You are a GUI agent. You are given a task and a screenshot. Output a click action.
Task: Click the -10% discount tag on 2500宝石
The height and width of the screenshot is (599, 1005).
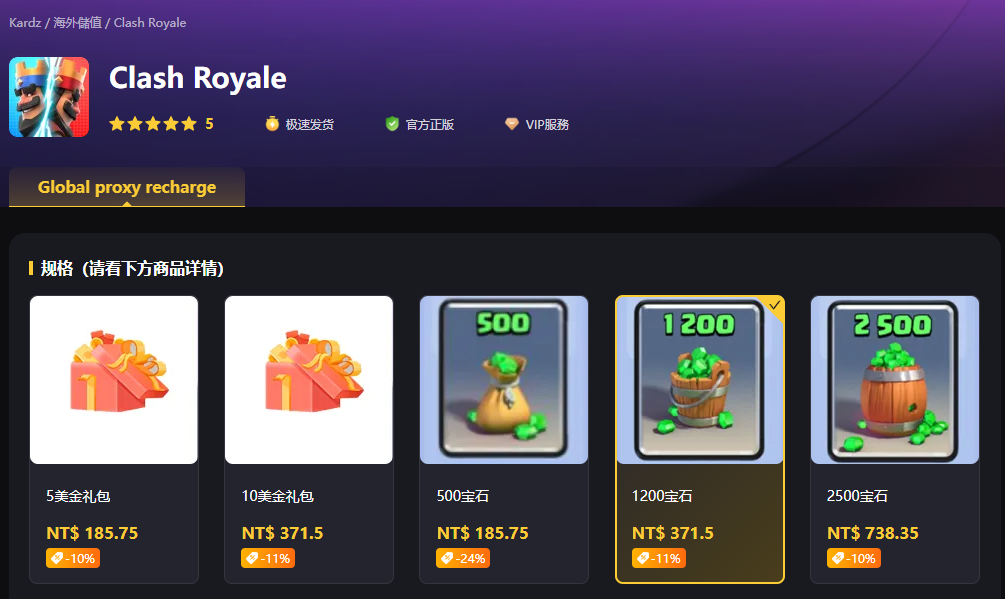click(x=854, y=558)
